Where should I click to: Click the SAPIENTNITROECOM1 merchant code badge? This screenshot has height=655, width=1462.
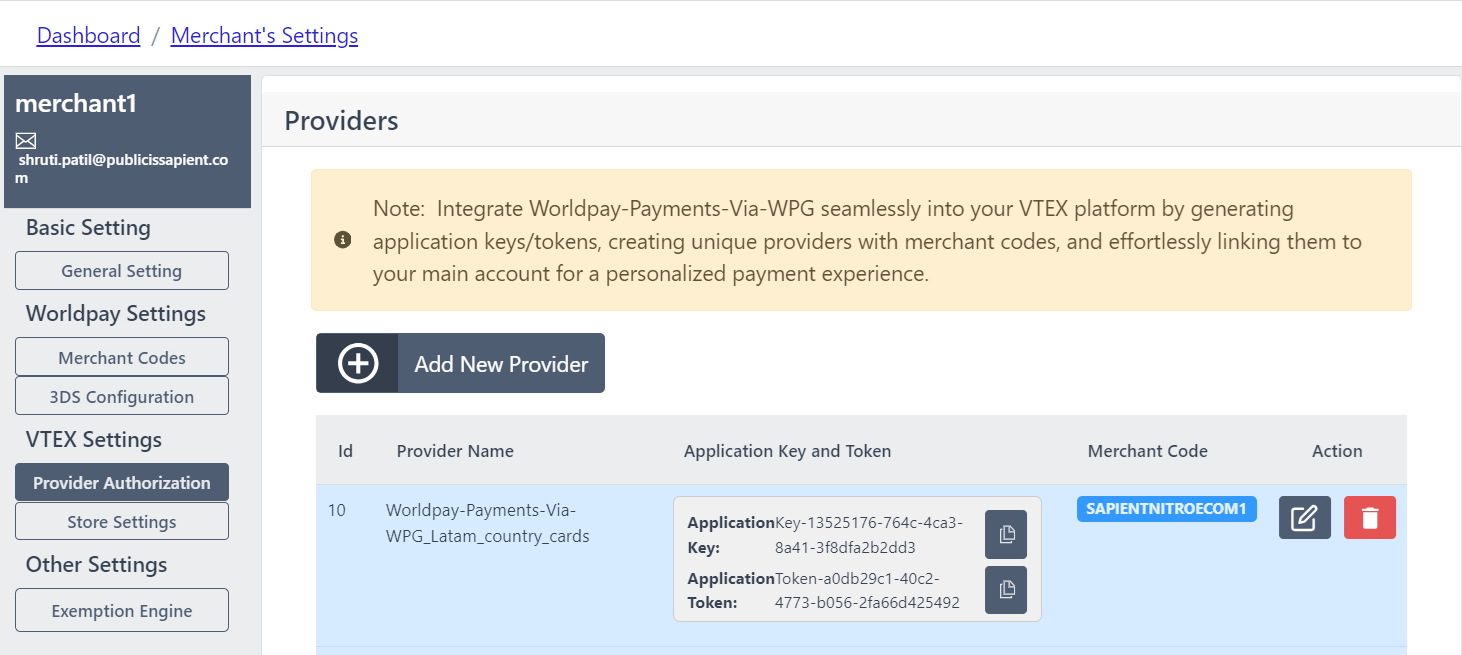pos(1166,509)
